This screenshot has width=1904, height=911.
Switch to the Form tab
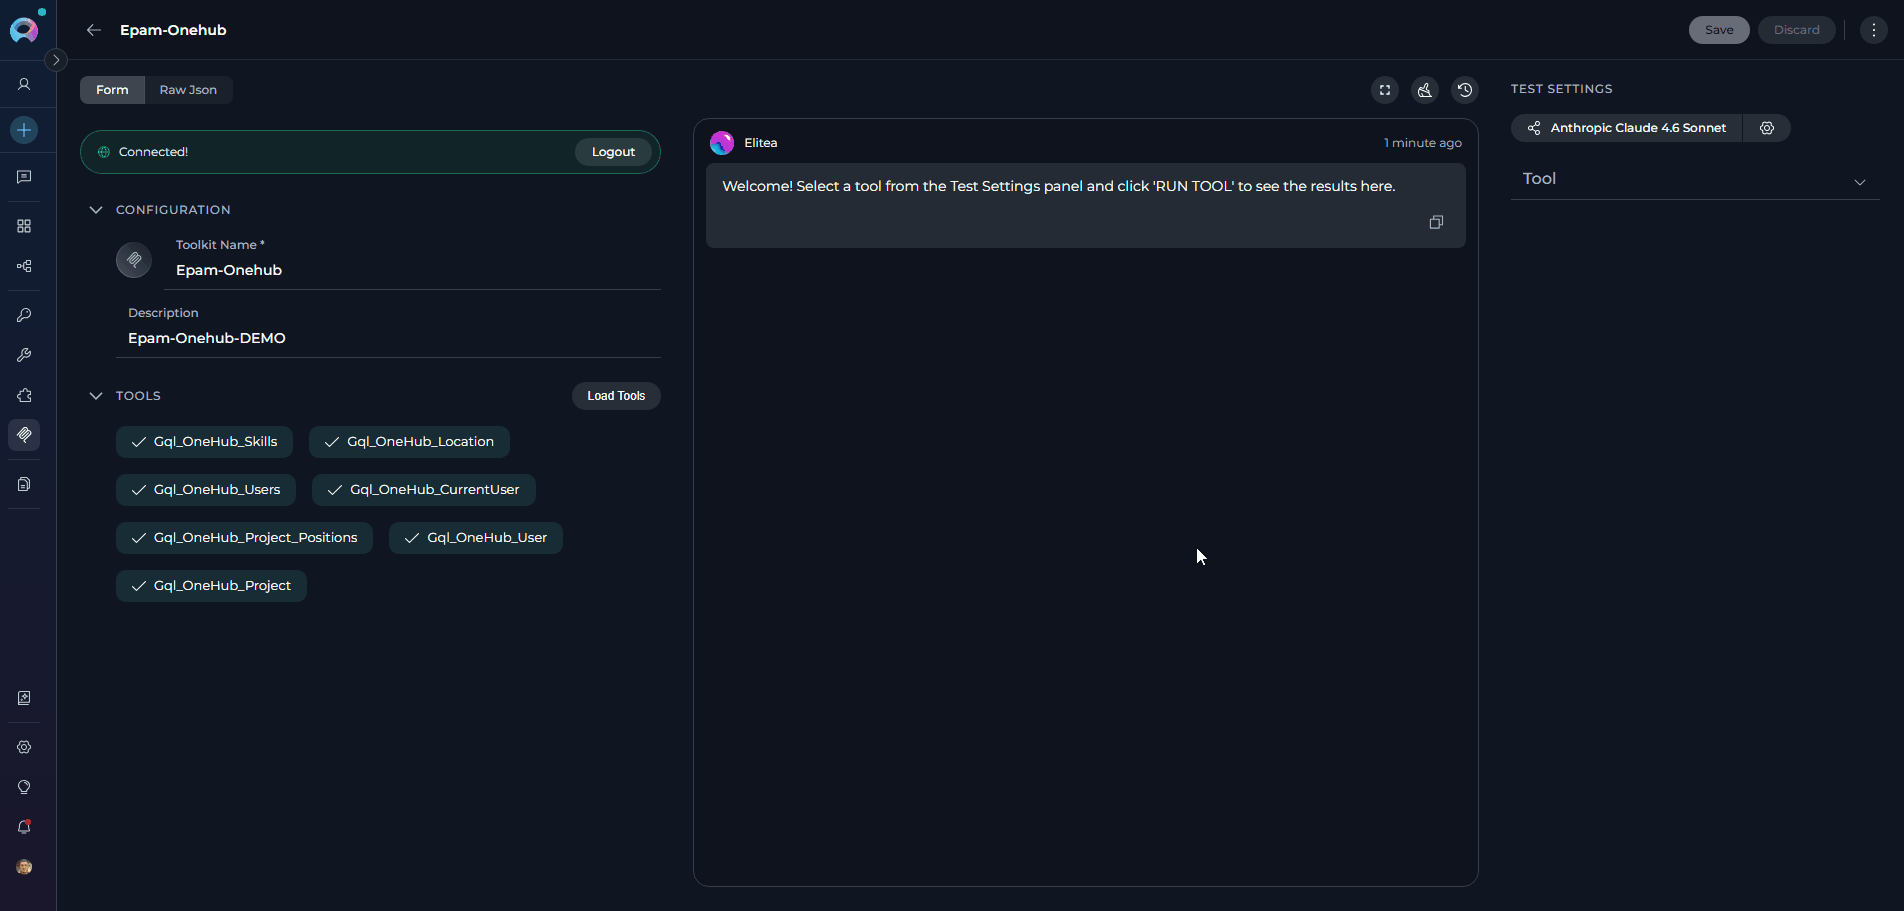(x=112, y=90)
